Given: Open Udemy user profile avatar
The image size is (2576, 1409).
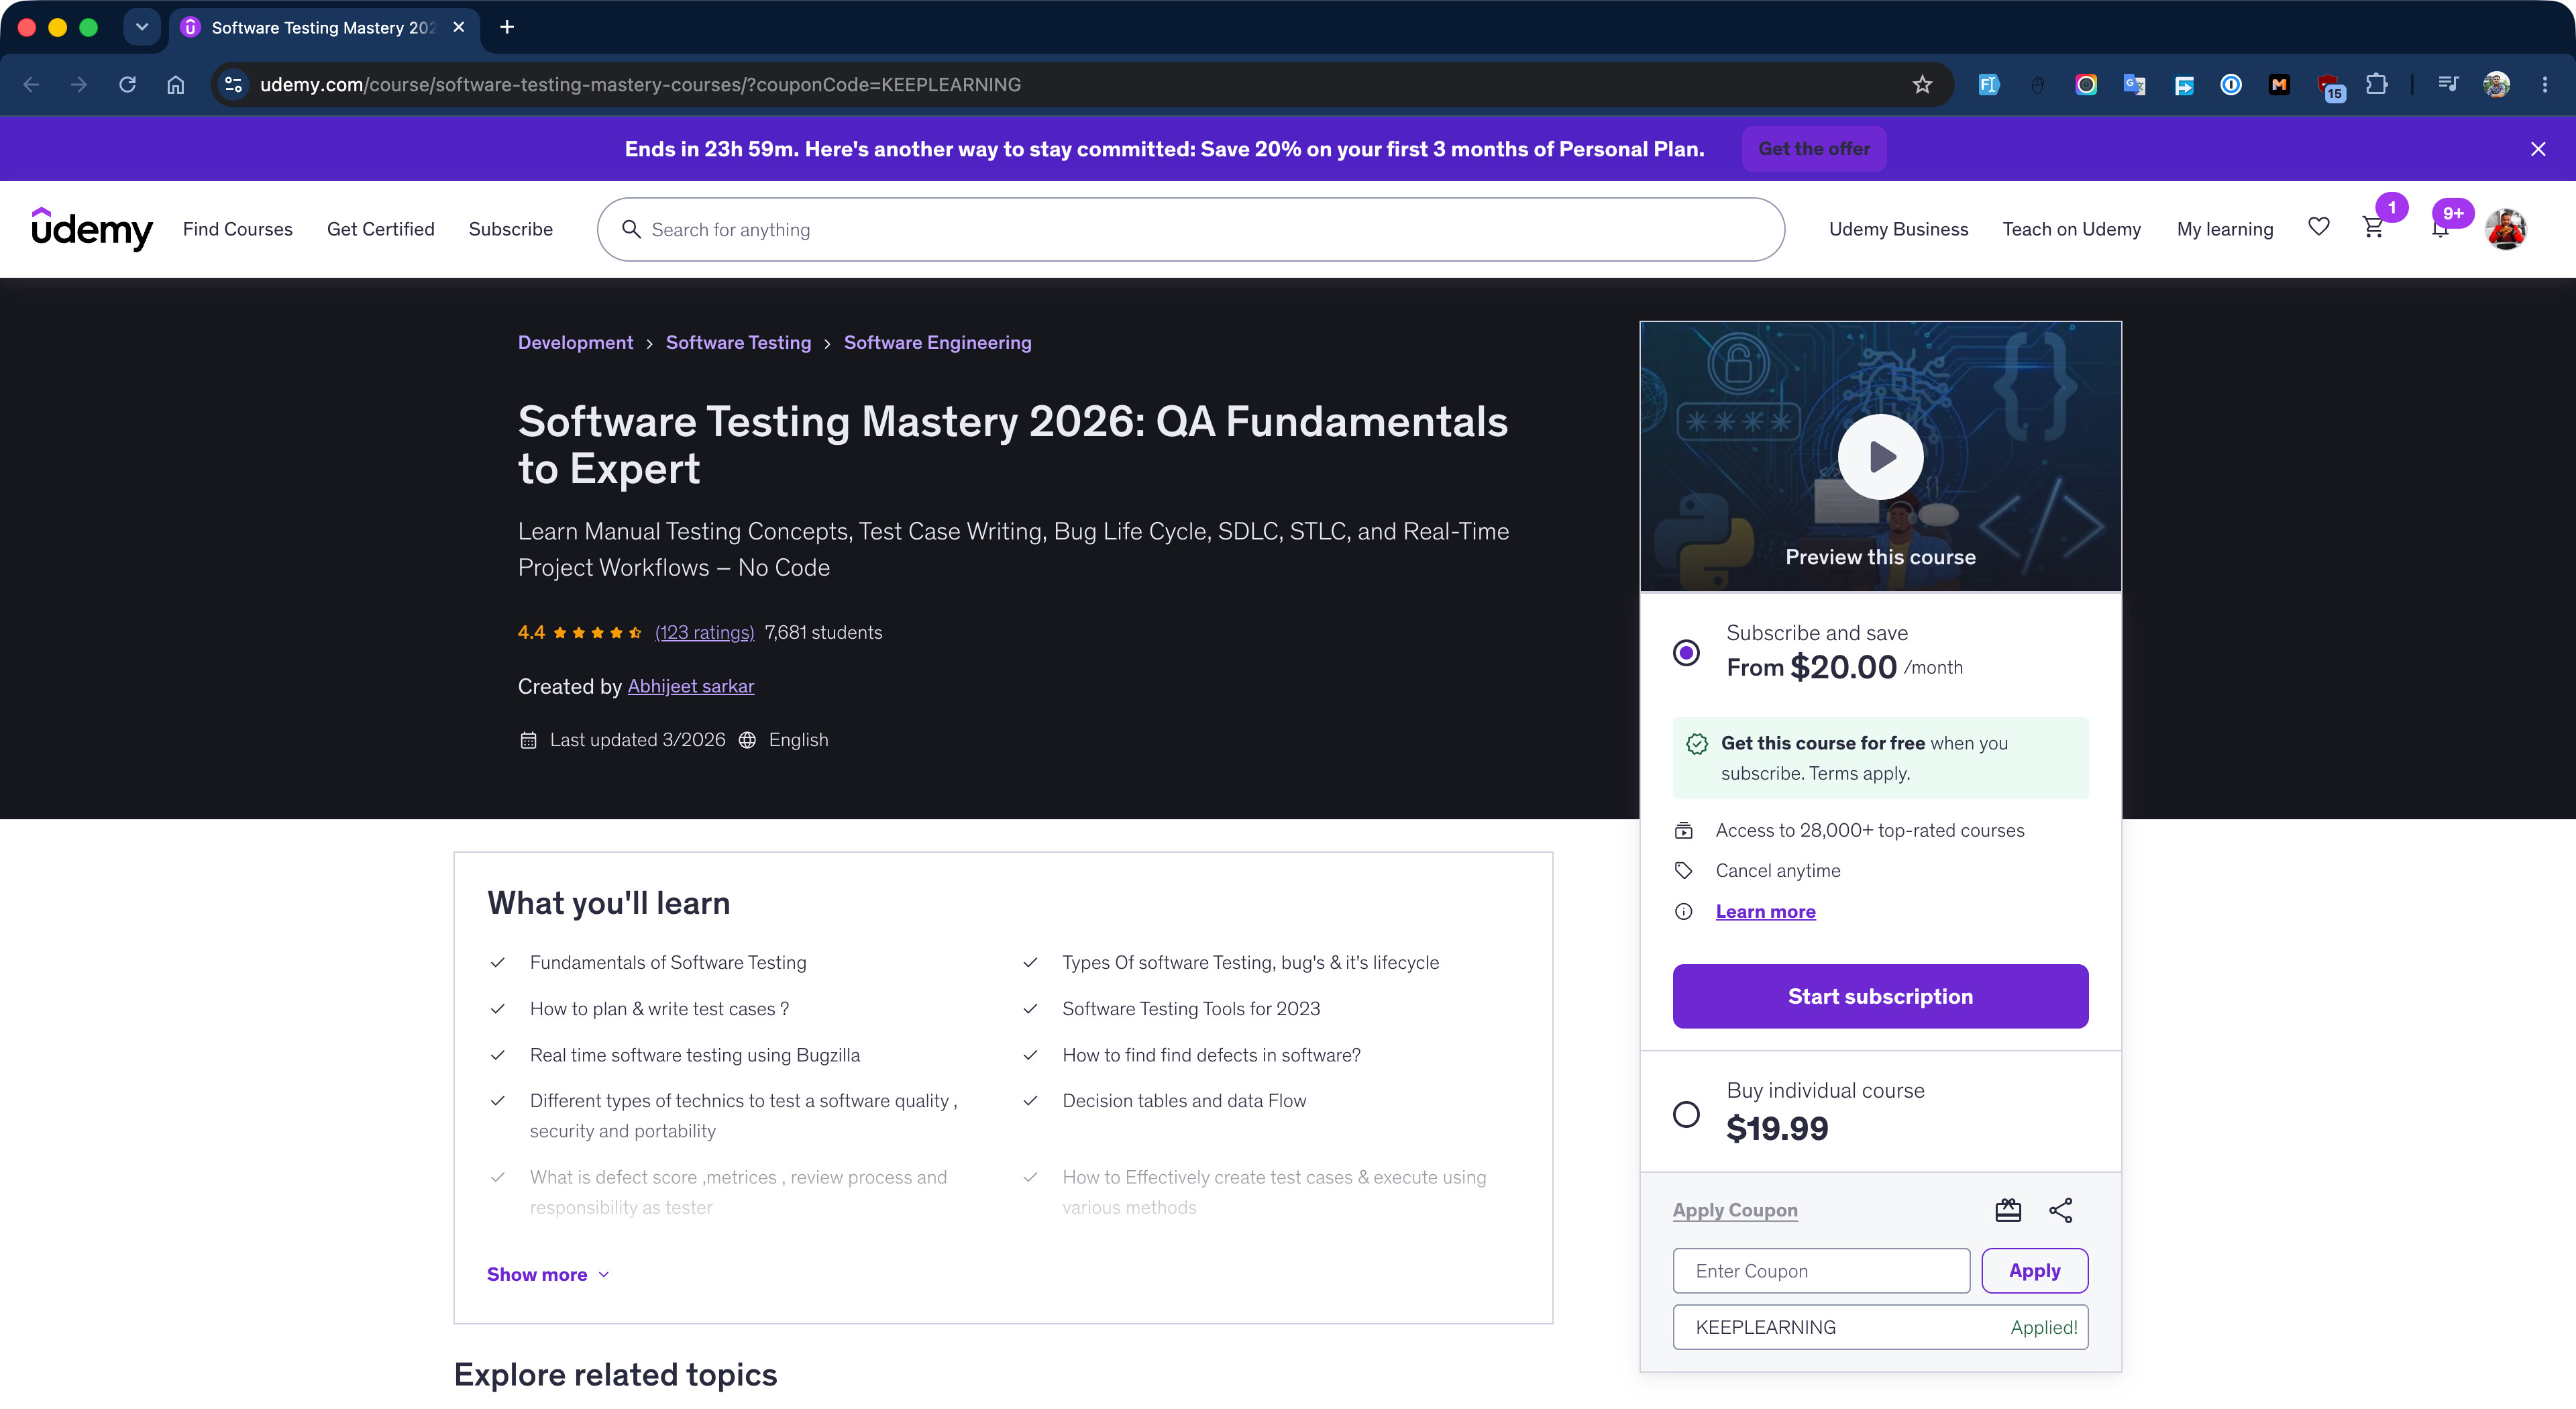Looking at the screenshot, I should pyautogui.click(x=2506, y=229).
